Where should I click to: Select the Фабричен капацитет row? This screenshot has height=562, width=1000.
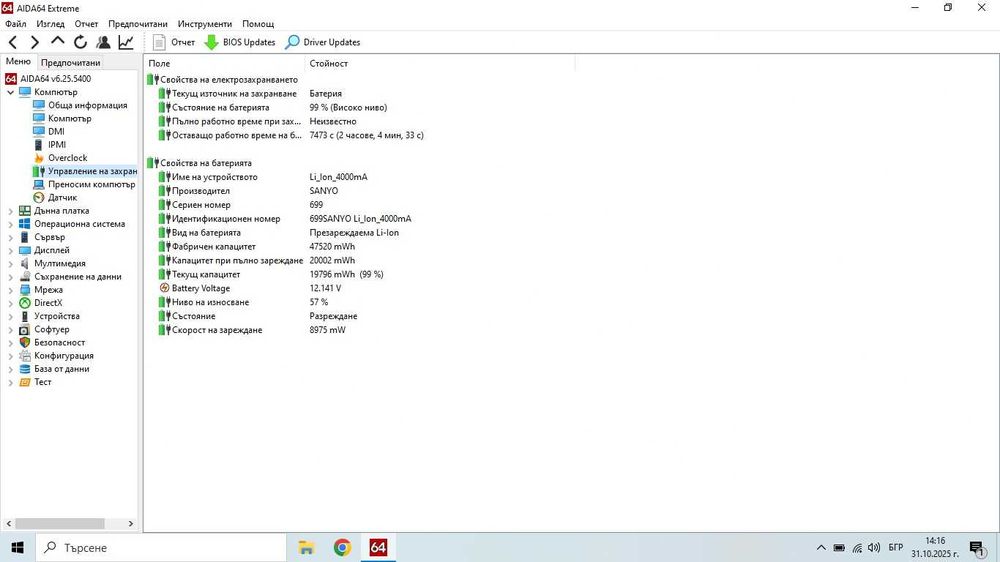pos(257,246)
